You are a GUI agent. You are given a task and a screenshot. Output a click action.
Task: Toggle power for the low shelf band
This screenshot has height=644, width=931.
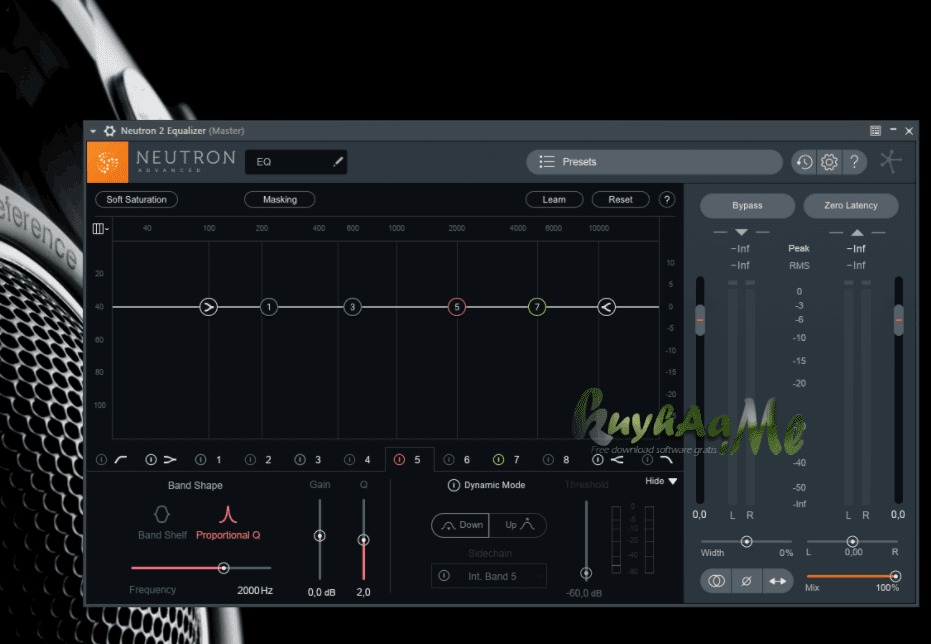[x=151, y=459]
